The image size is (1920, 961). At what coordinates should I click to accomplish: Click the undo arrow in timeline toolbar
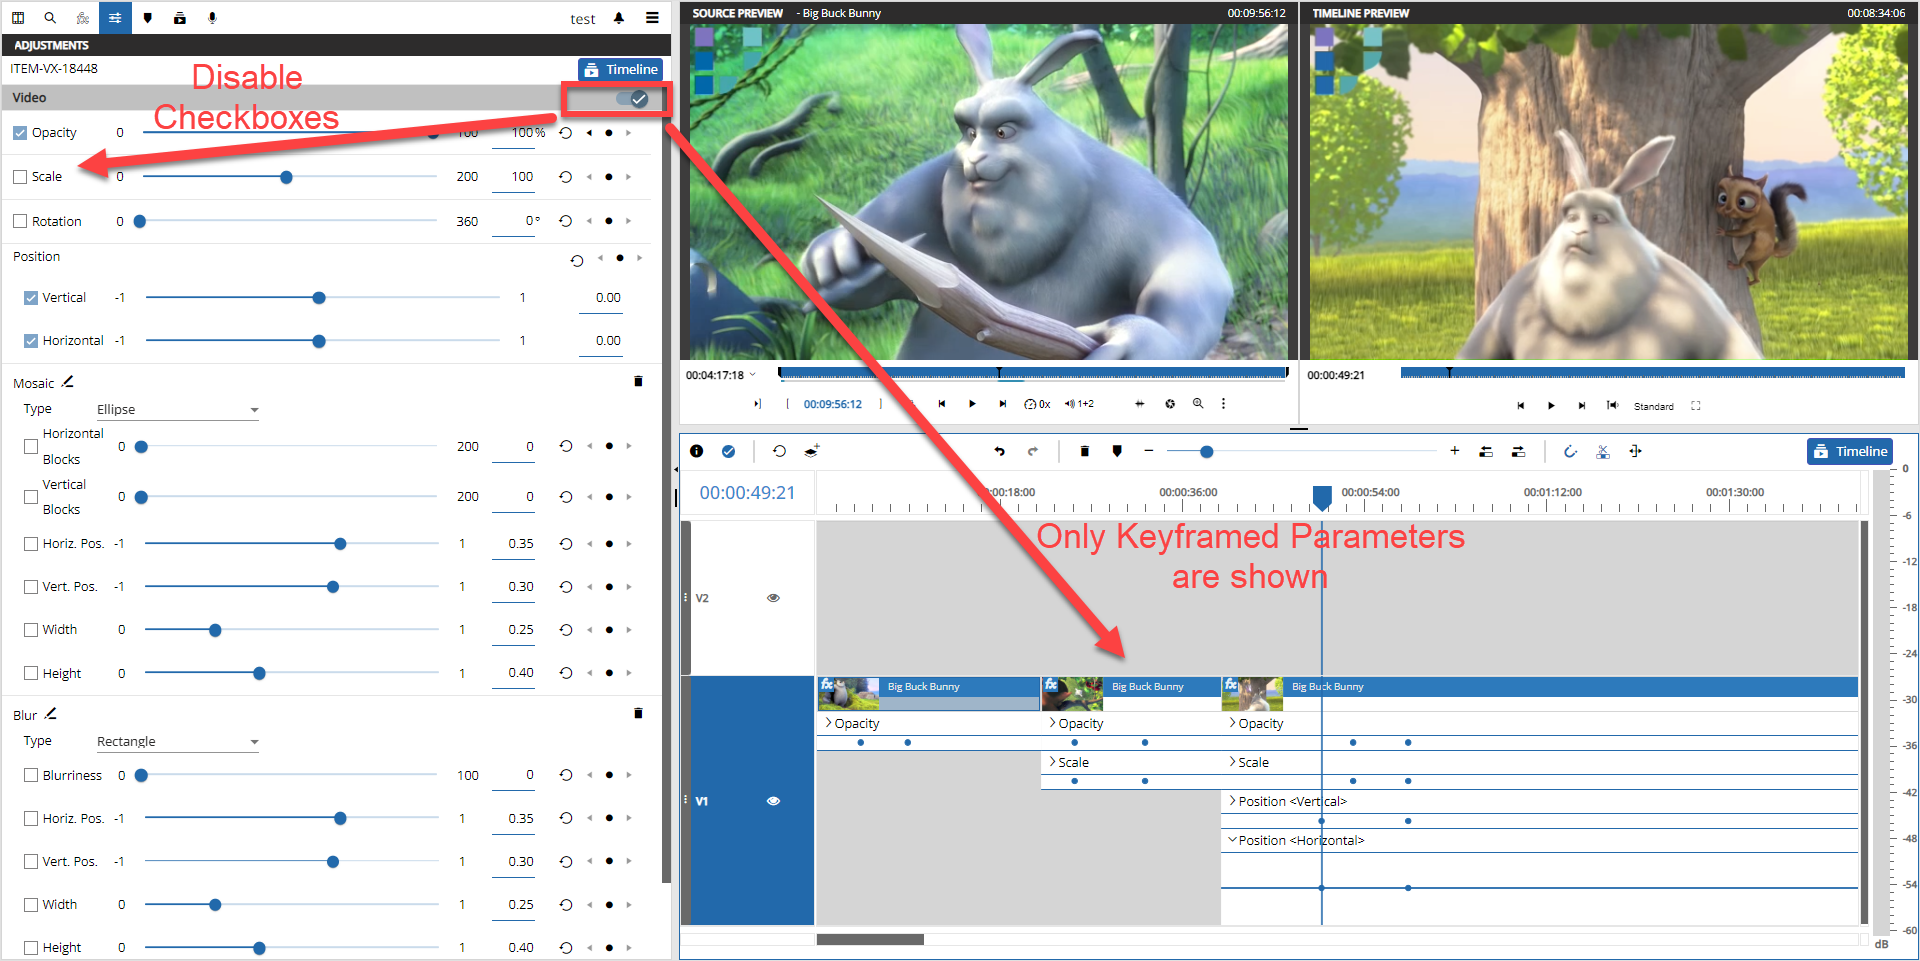999,452
